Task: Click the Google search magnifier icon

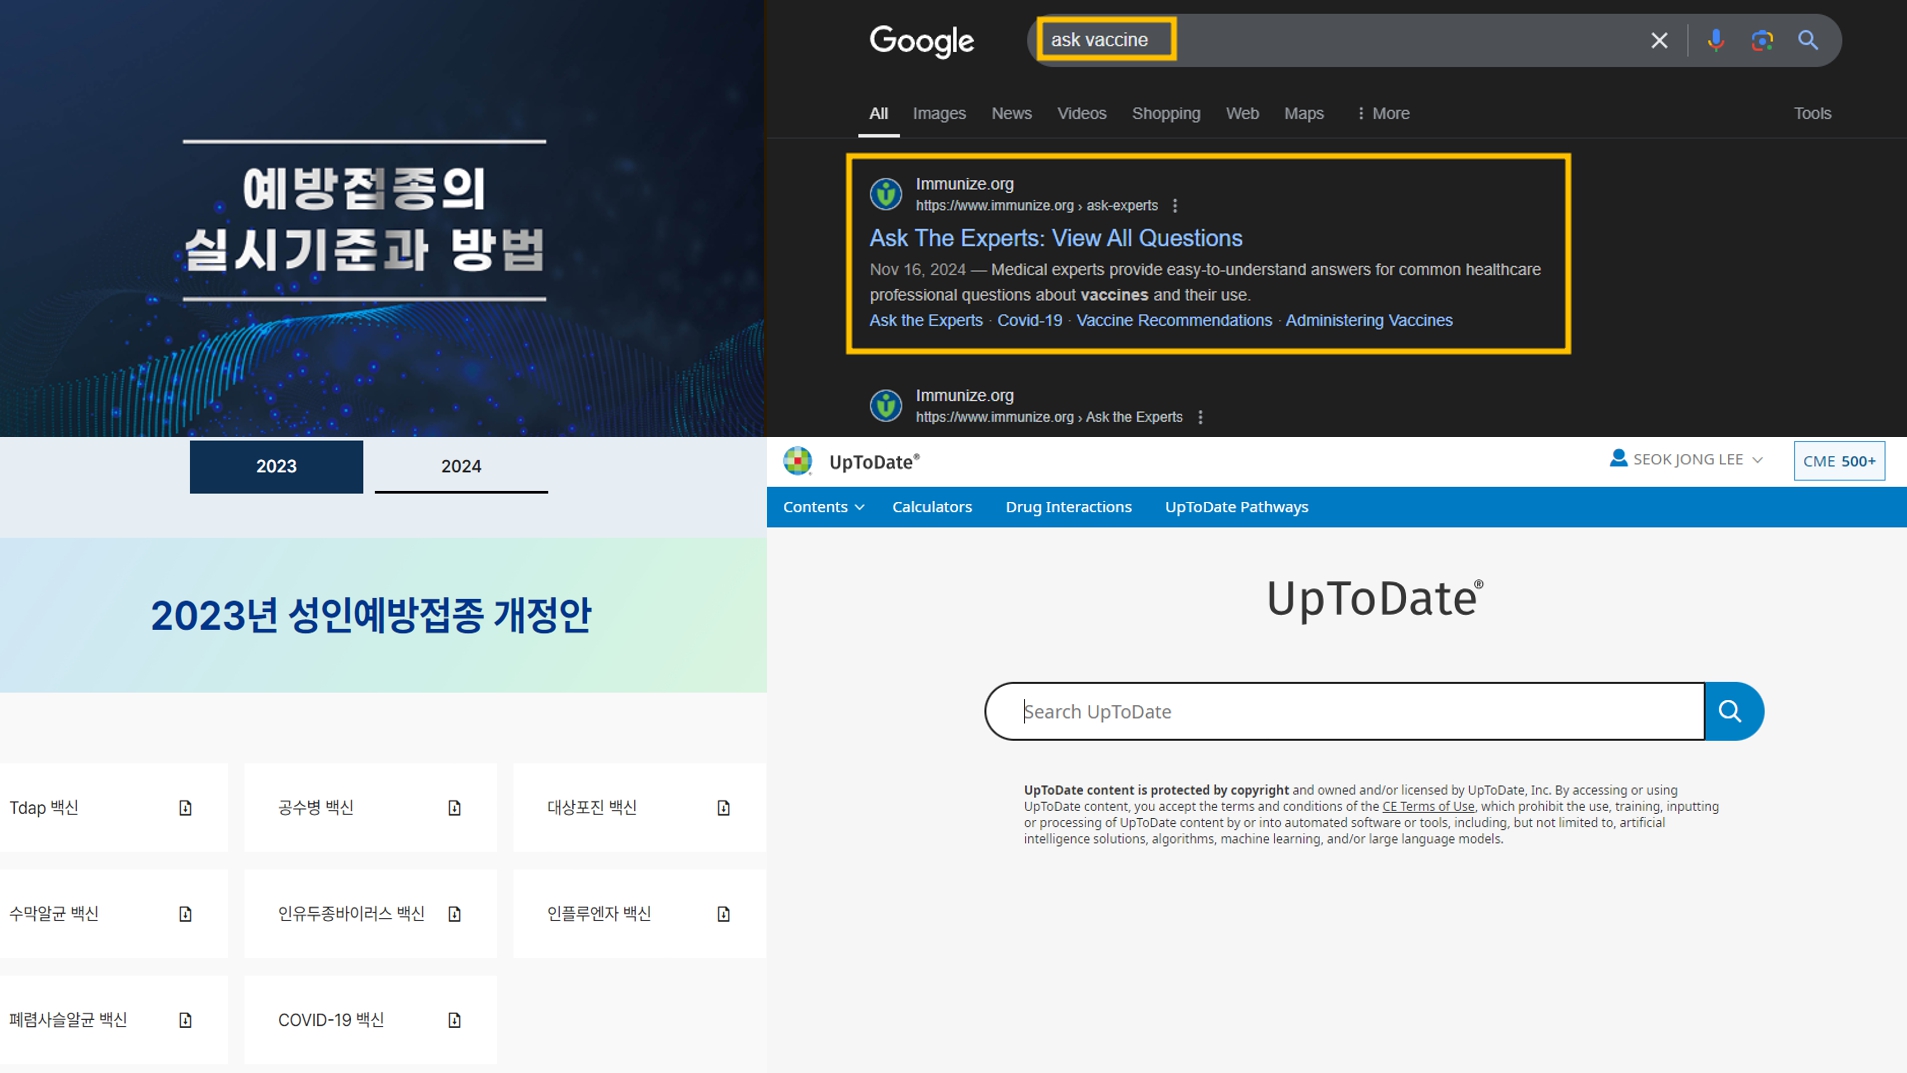Action: pyautogui.click(x=1808, y=40)
